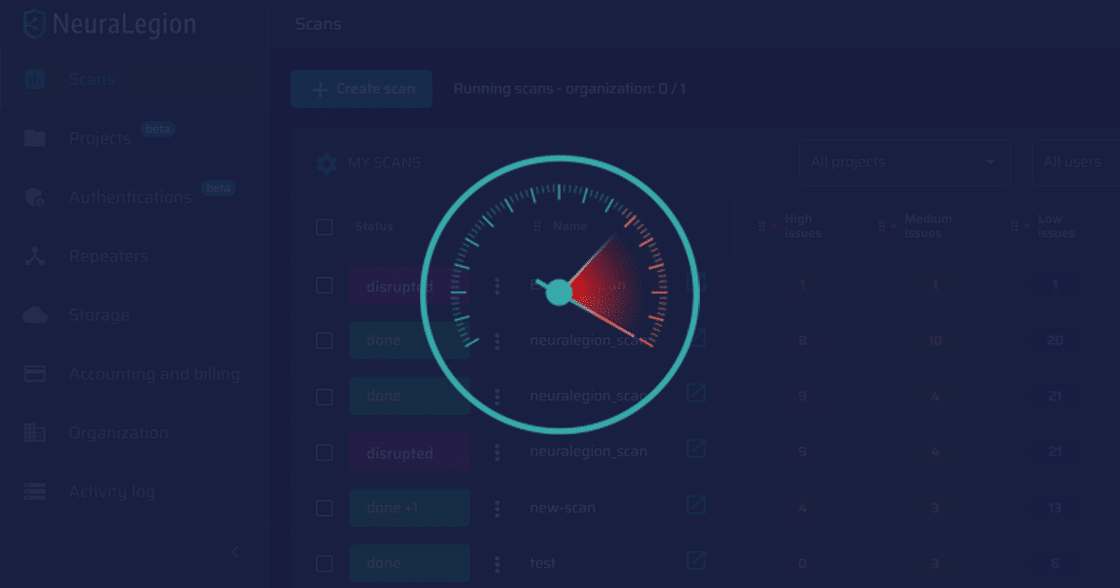Click the Medium issues column header
1120x588 pixels.
[x=928, y=226]
